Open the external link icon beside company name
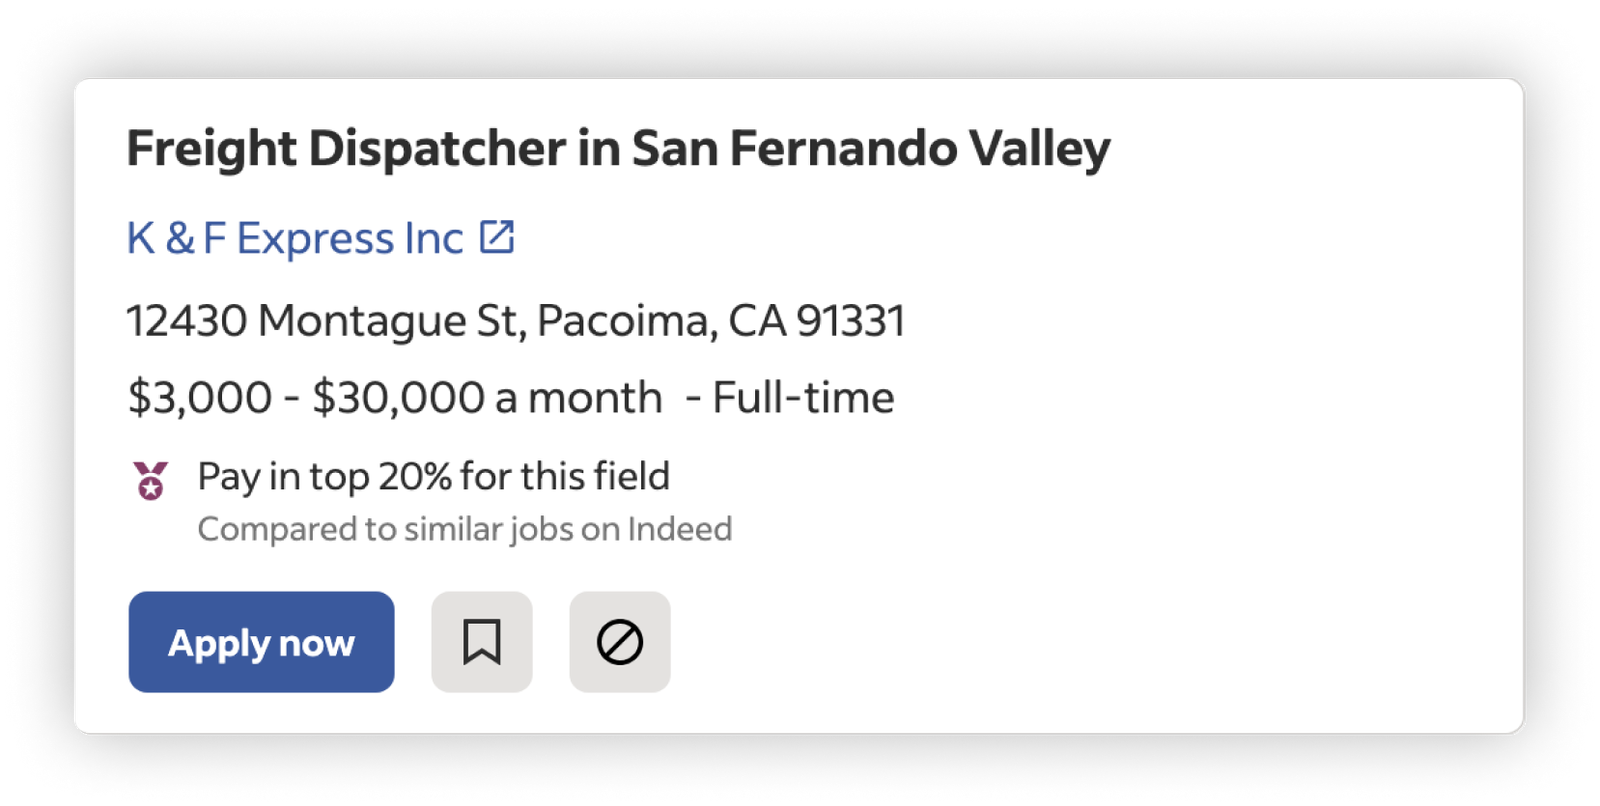Image resolution: width=1600 pixels, height=806 pixels. pyautogui.click(x=497, y=237)
